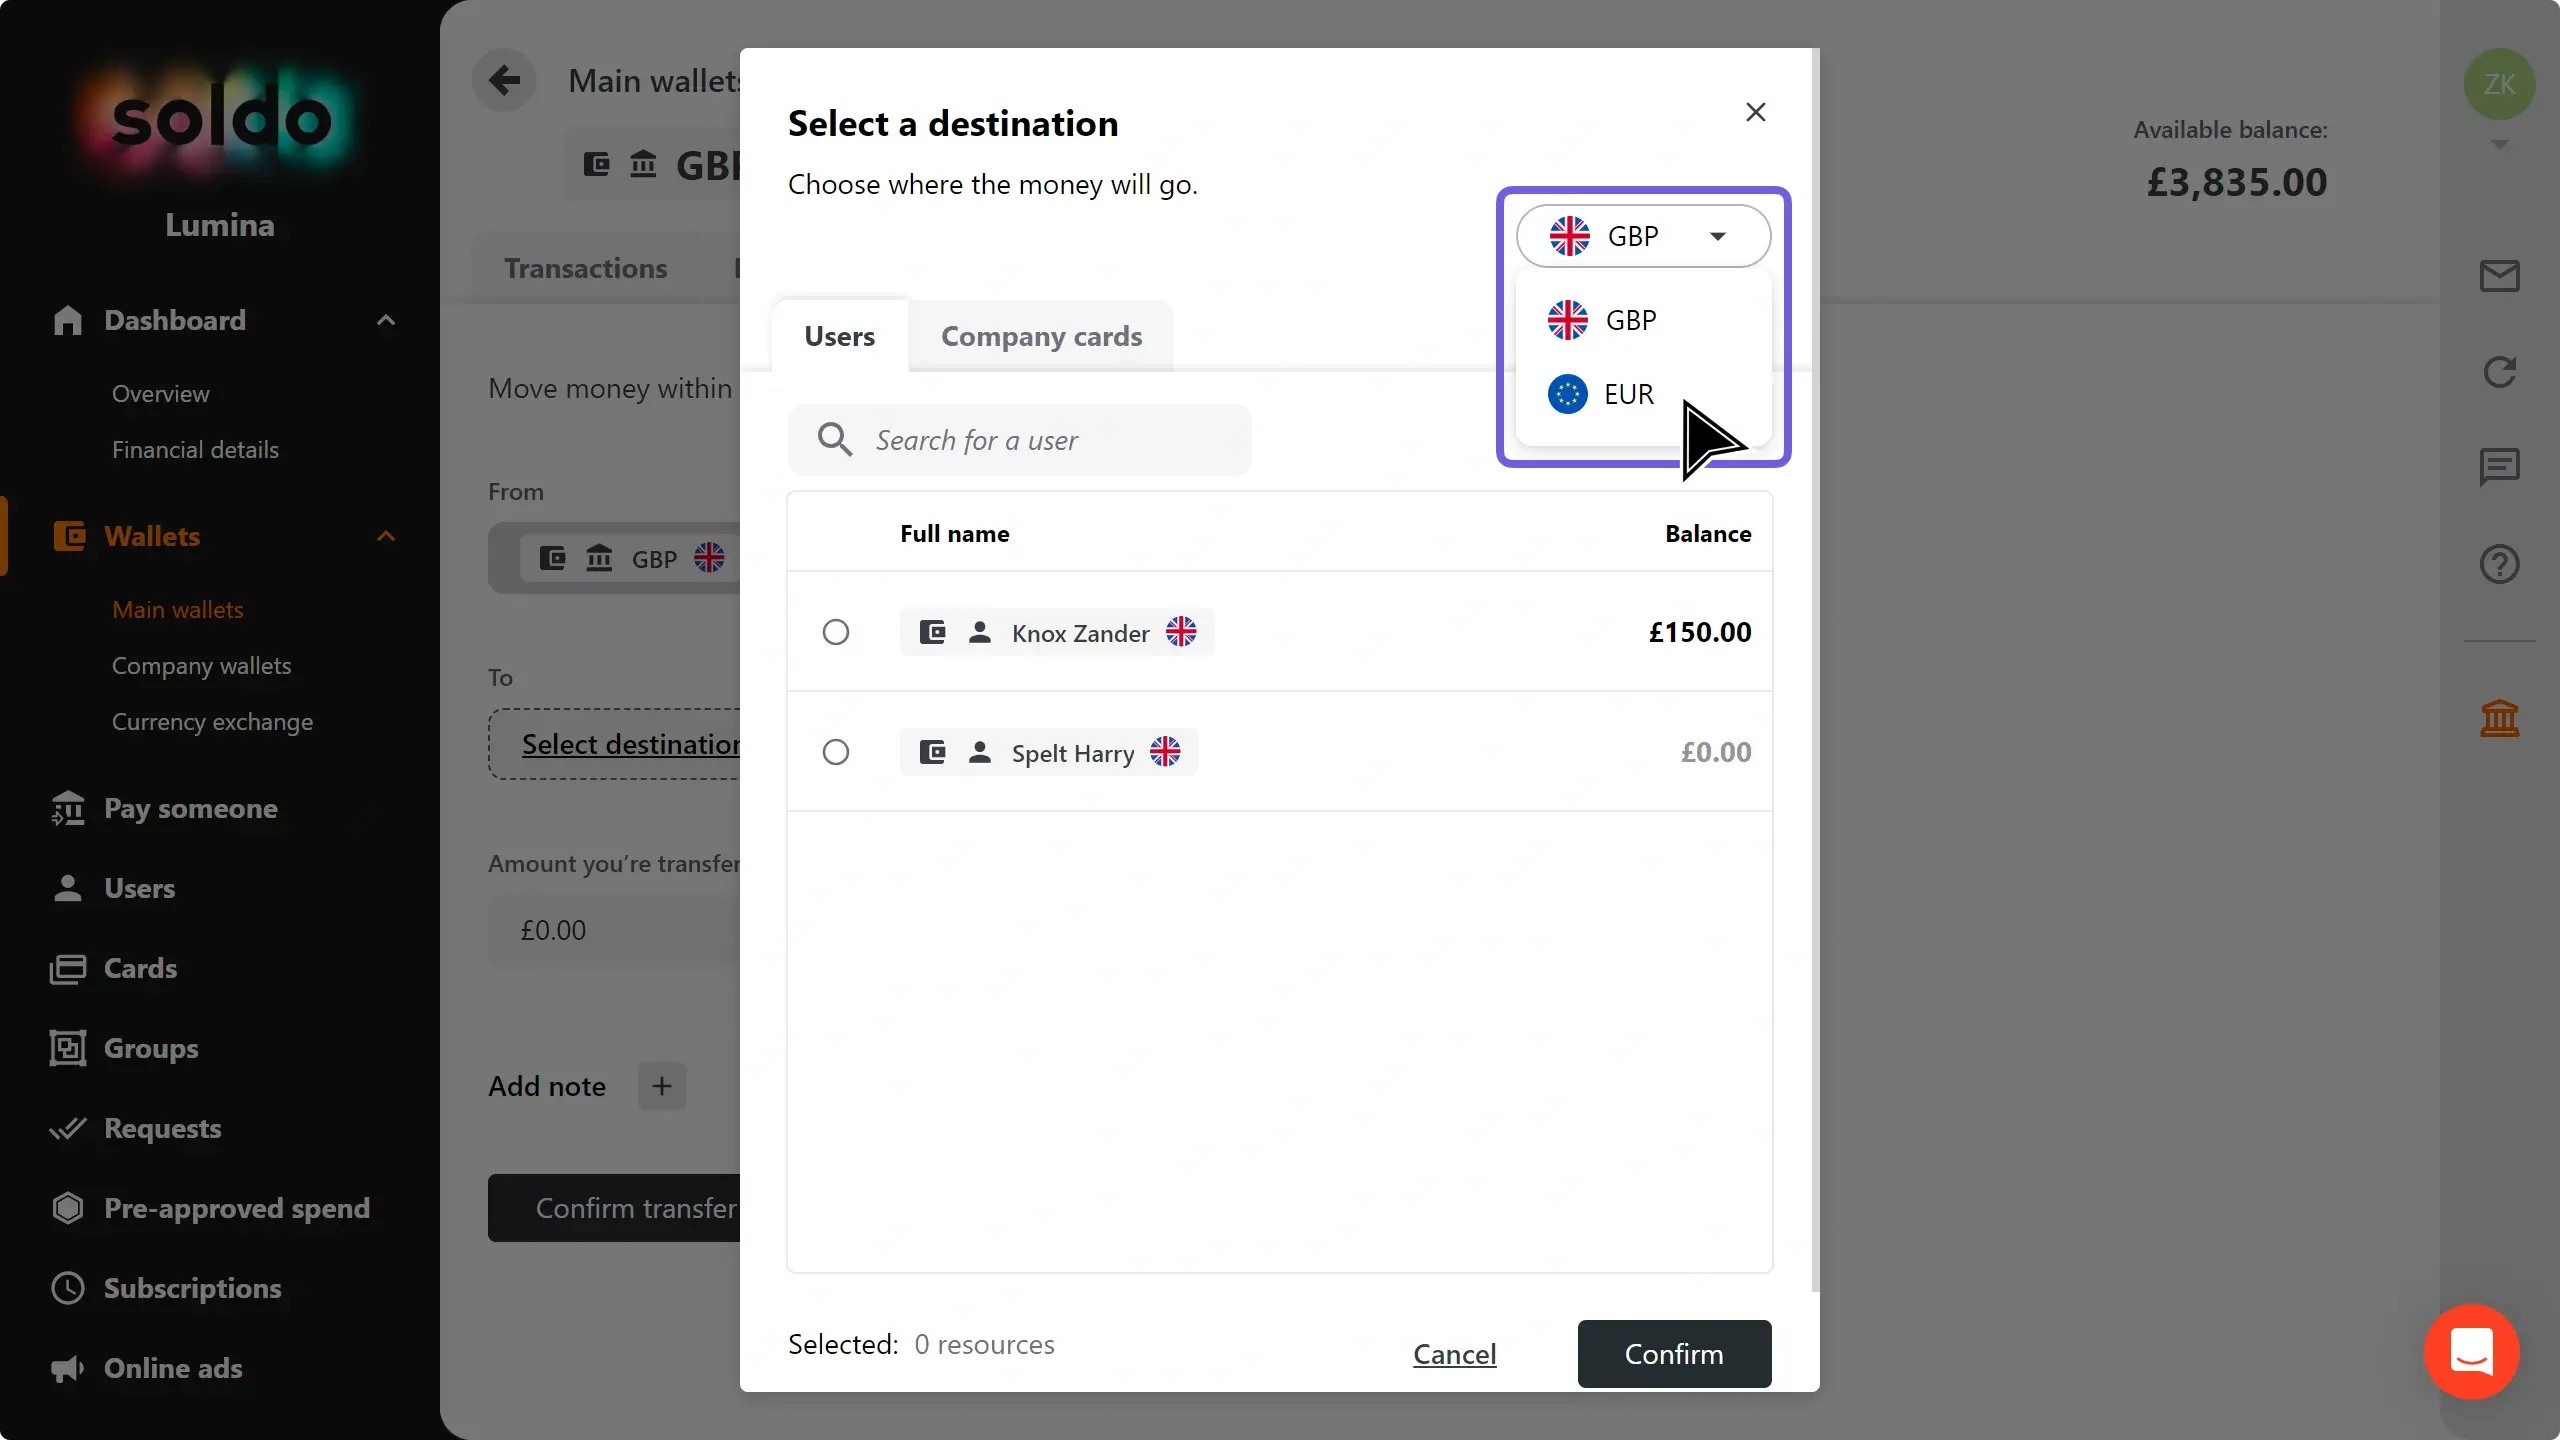
Task: Click the £150.00 balance value
Action: click(x=1700, y=632)
